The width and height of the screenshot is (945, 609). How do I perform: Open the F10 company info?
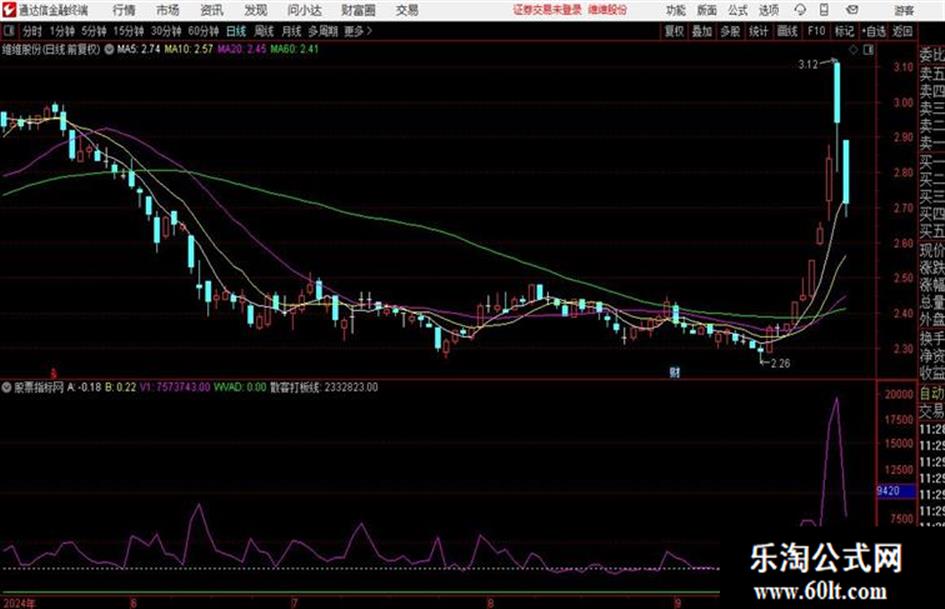coord(816,31)
